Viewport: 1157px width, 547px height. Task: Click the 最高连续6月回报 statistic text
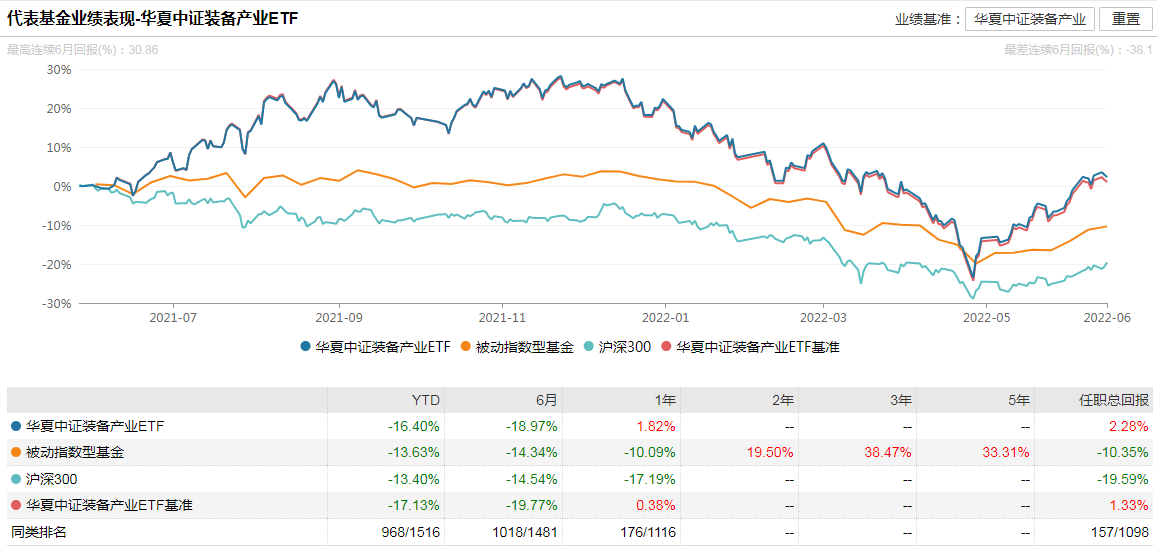tap(82, 49)
